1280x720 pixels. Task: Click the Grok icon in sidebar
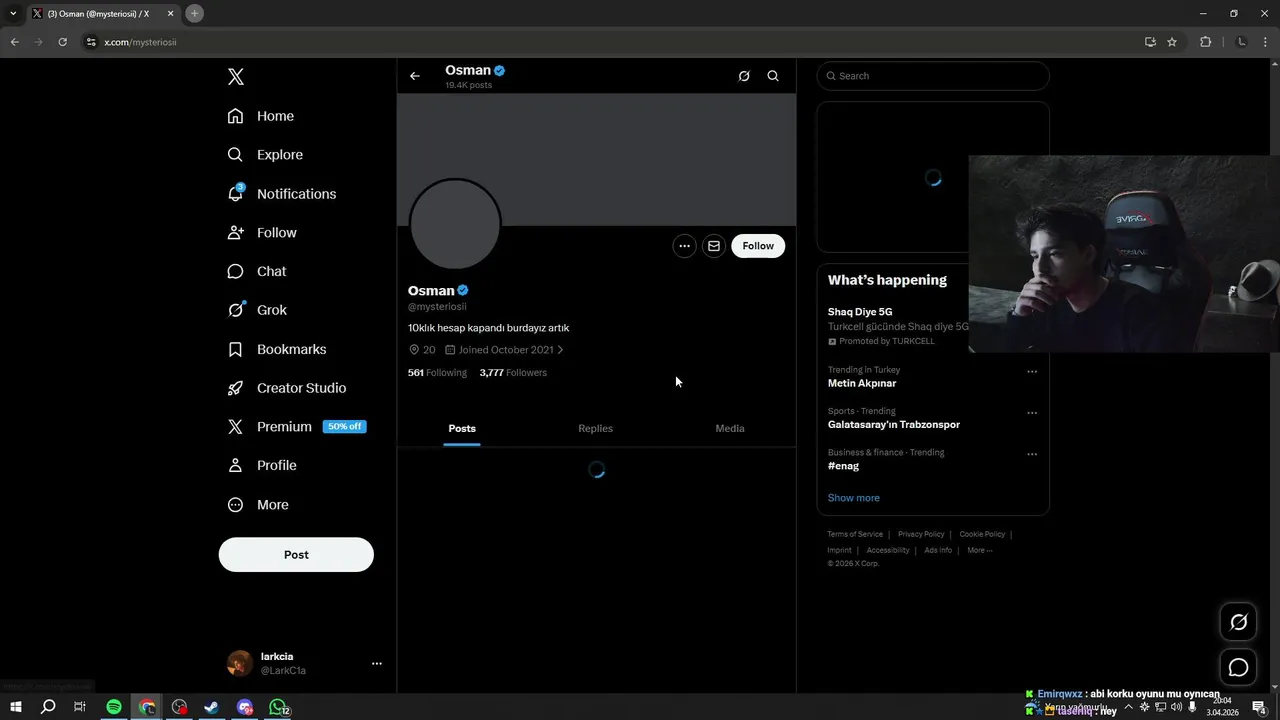(x=235, y=310)
